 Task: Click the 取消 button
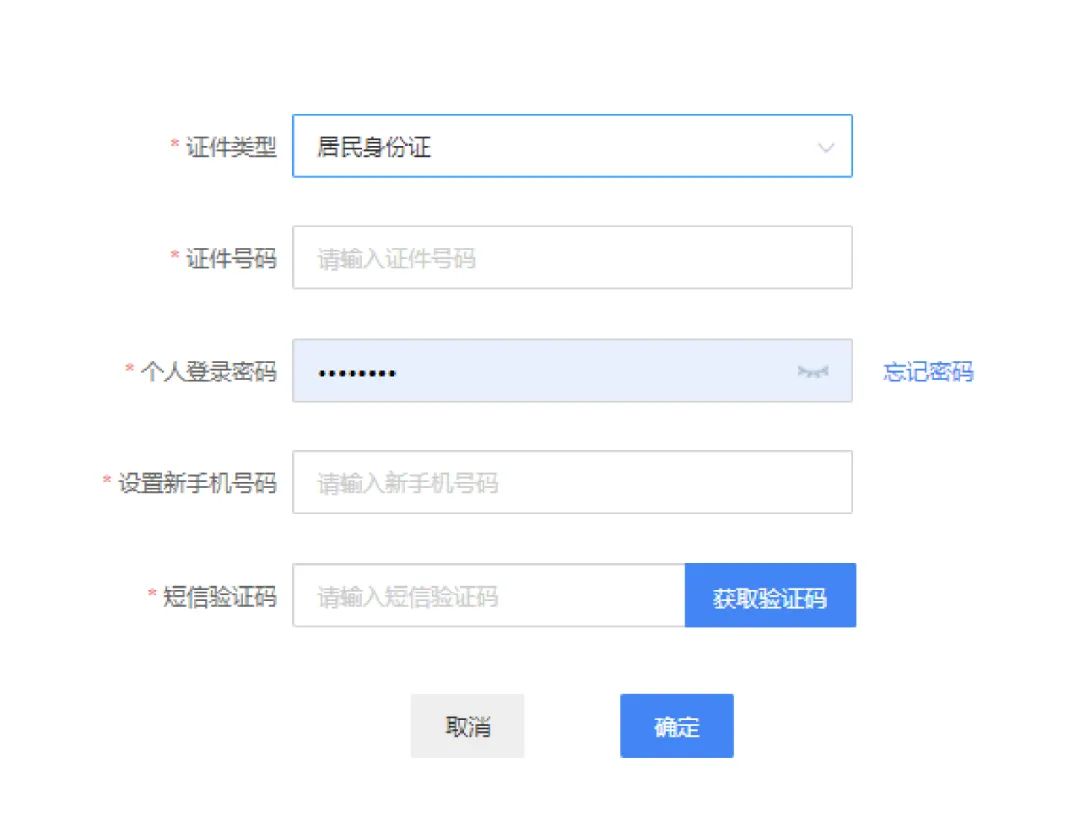point(467,726)
